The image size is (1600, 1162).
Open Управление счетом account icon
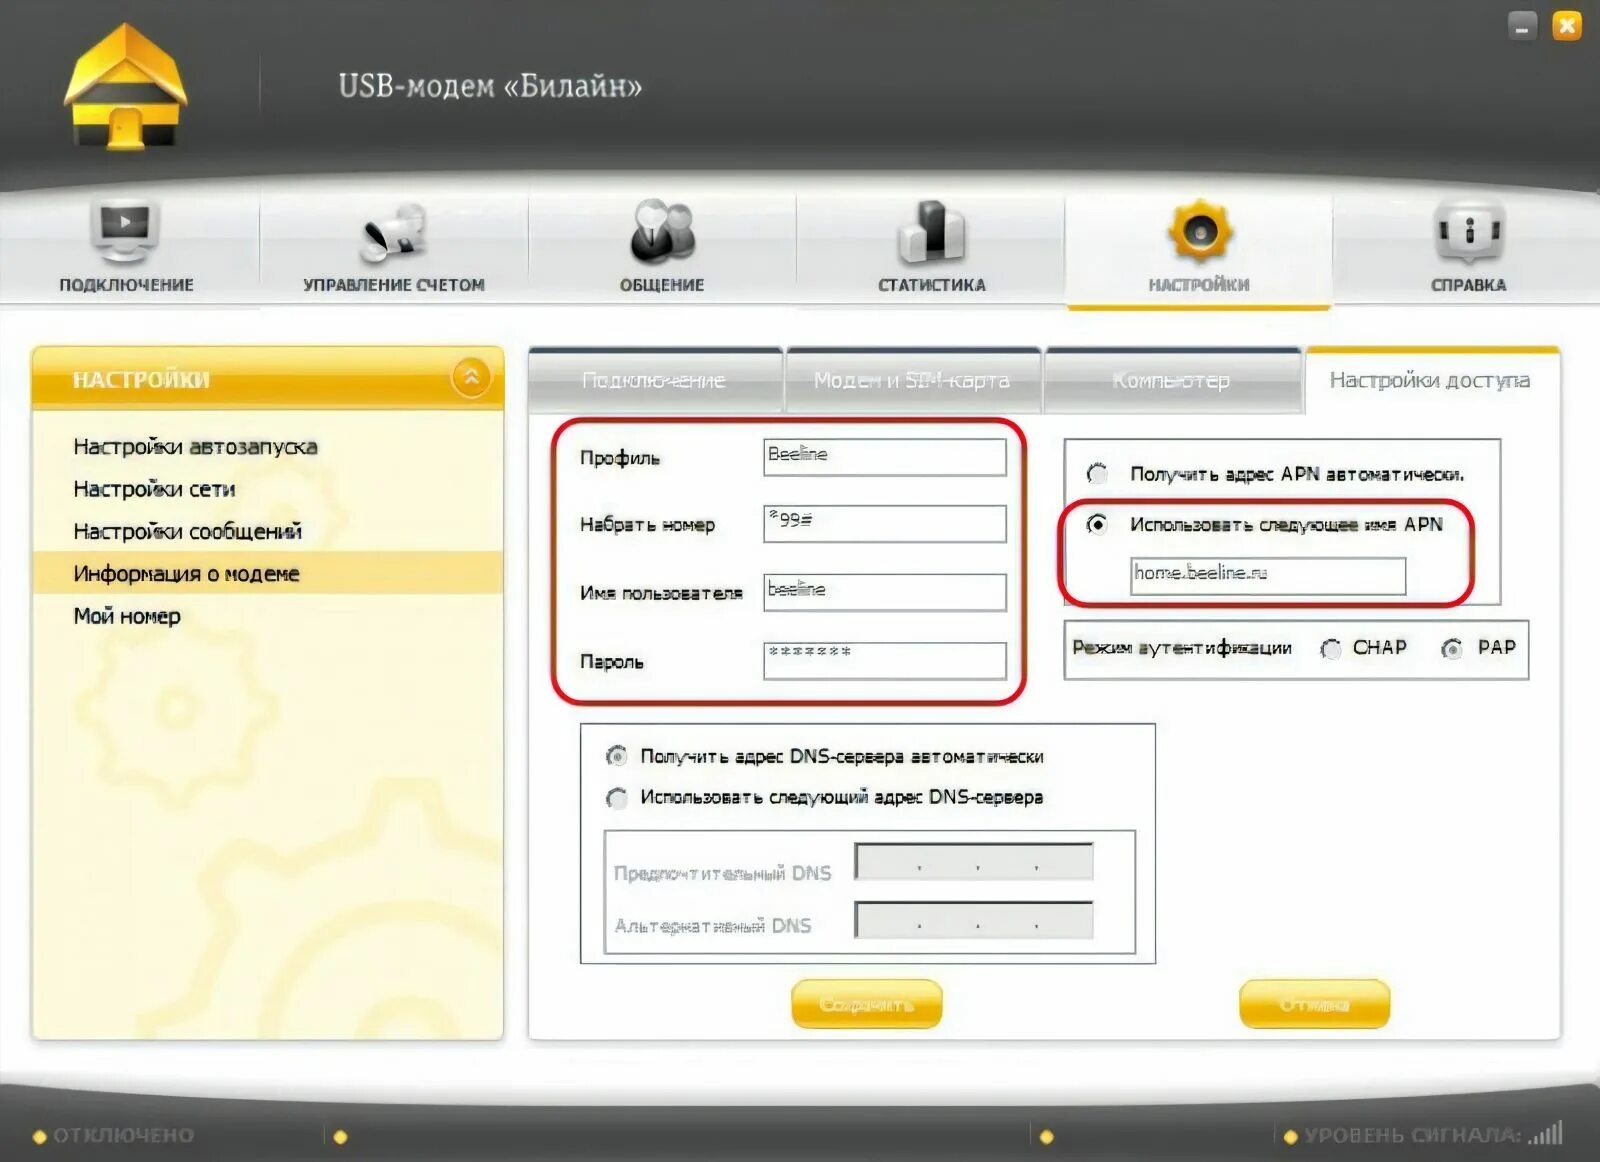pyautogui.click(x=394, y=232)
